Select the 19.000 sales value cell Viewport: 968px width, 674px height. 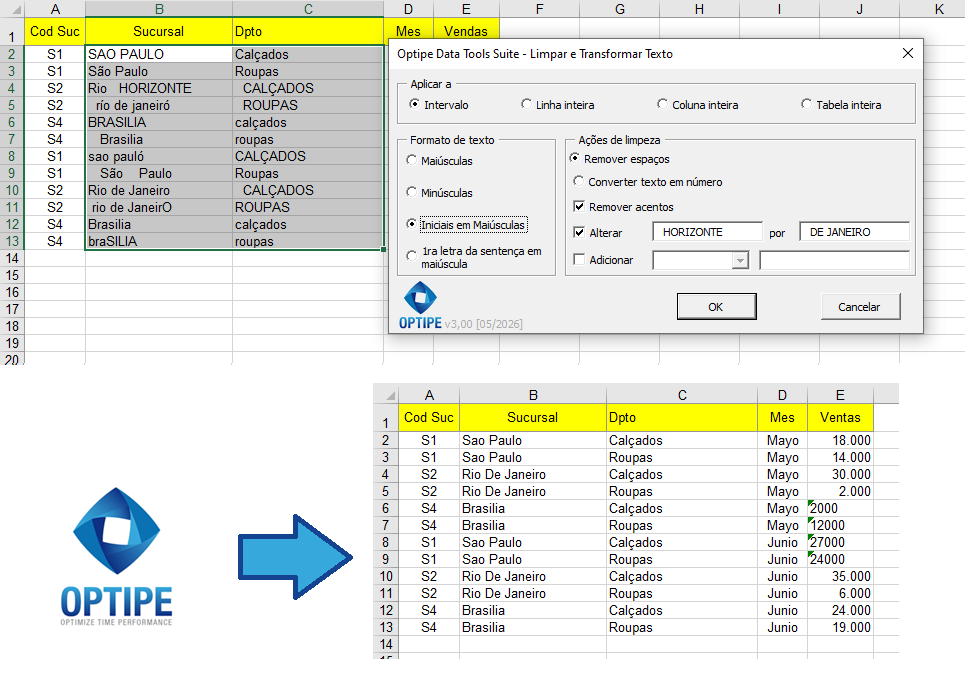(x=840, y=627)
